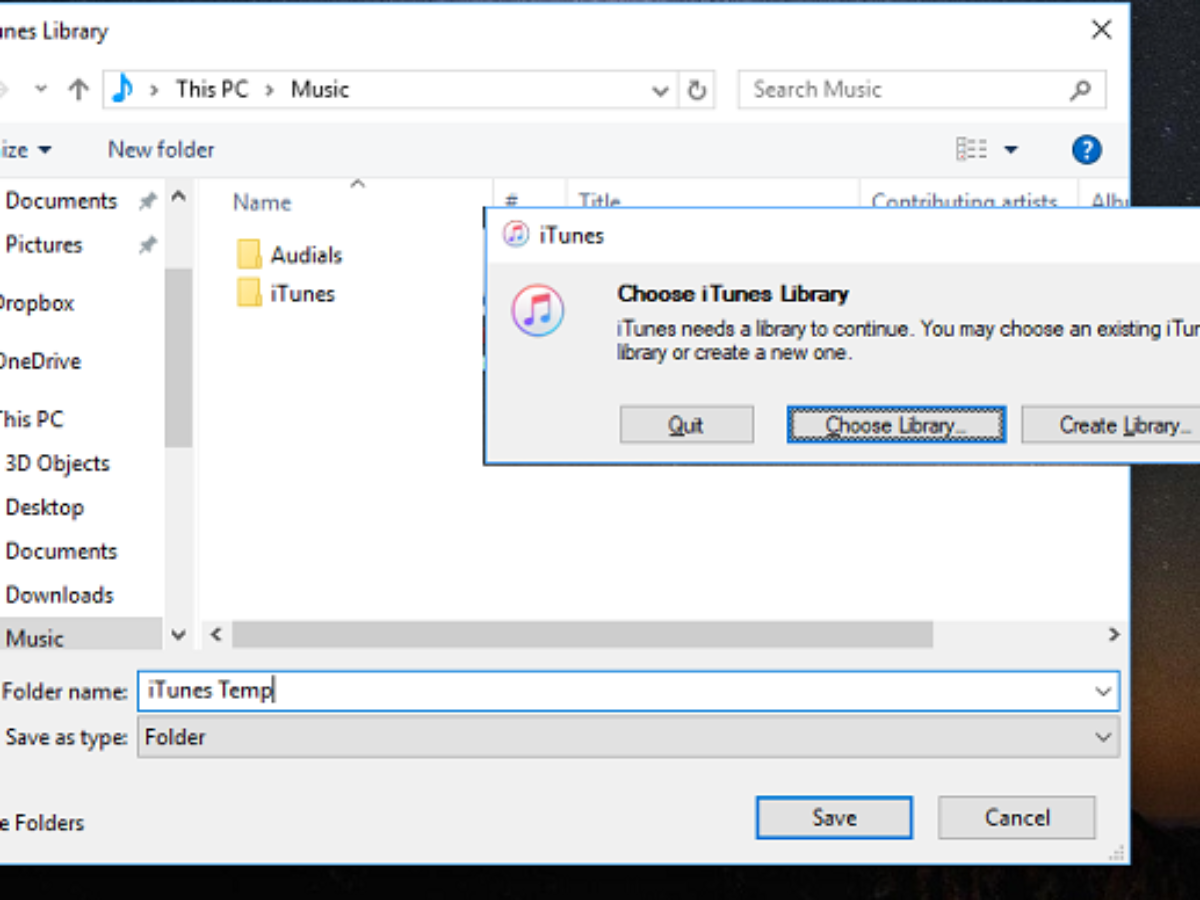Click the Folder name text field

[x=628, y=691]
